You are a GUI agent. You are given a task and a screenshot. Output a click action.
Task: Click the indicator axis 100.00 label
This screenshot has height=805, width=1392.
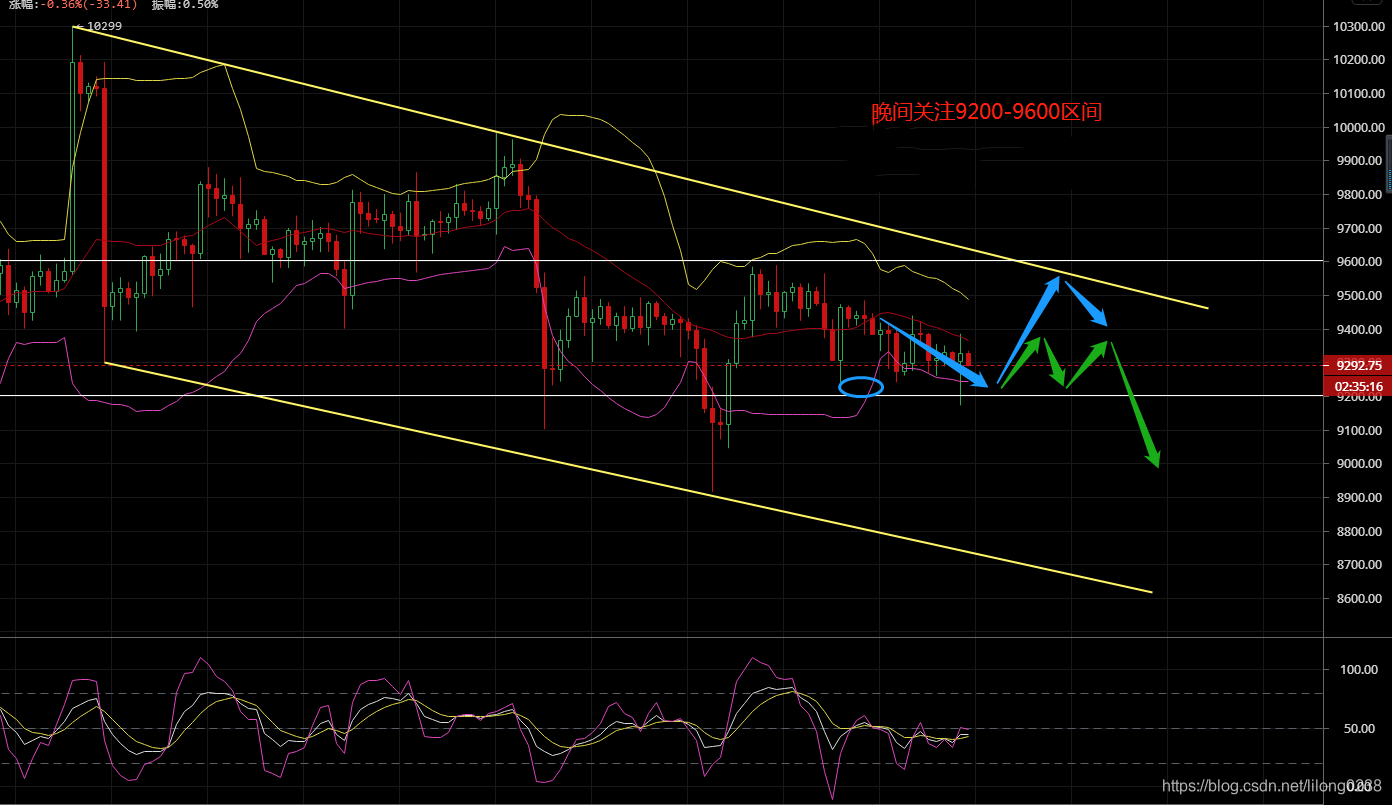(1359, 670)
